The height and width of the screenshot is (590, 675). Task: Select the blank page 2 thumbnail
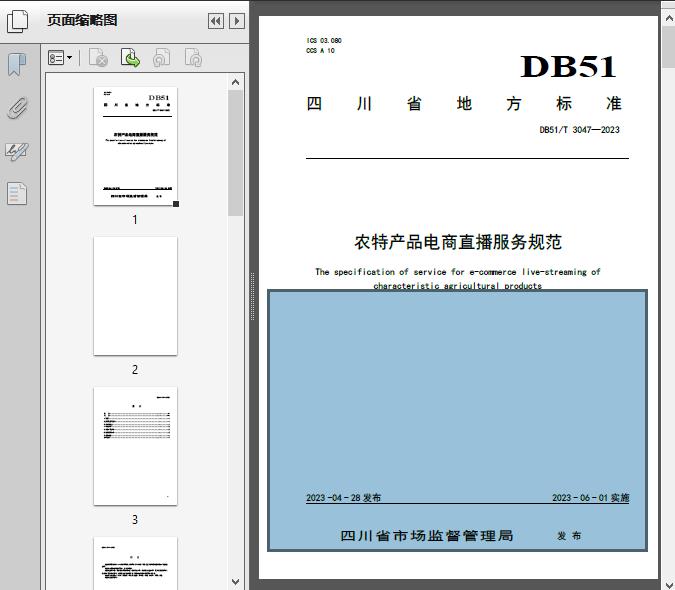pyautogui.click(x=135, y=296)
